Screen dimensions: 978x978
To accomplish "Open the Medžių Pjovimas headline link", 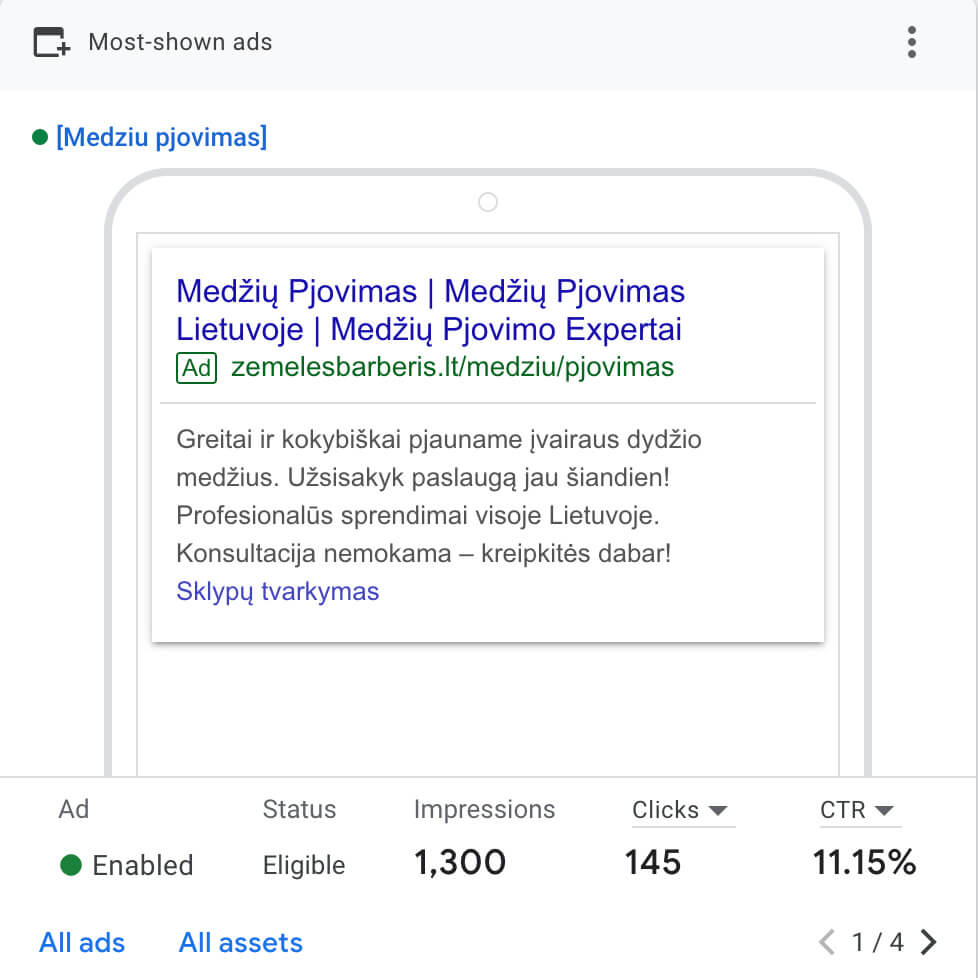I will click(x=430, y=310).
